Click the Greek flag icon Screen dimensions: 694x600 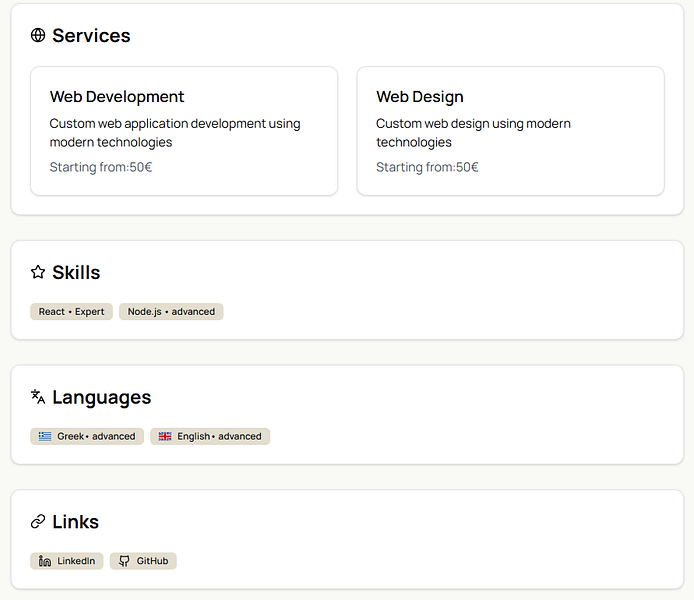[45, 436]
